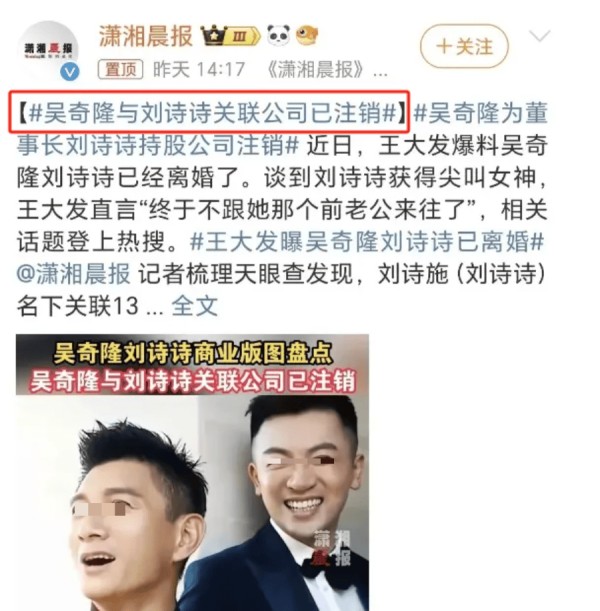Open hashtag 王大发曝吴奇隆刘诗诗已离婚
Image resolution: width=600 pixels, height=611 pixels.
367,242
